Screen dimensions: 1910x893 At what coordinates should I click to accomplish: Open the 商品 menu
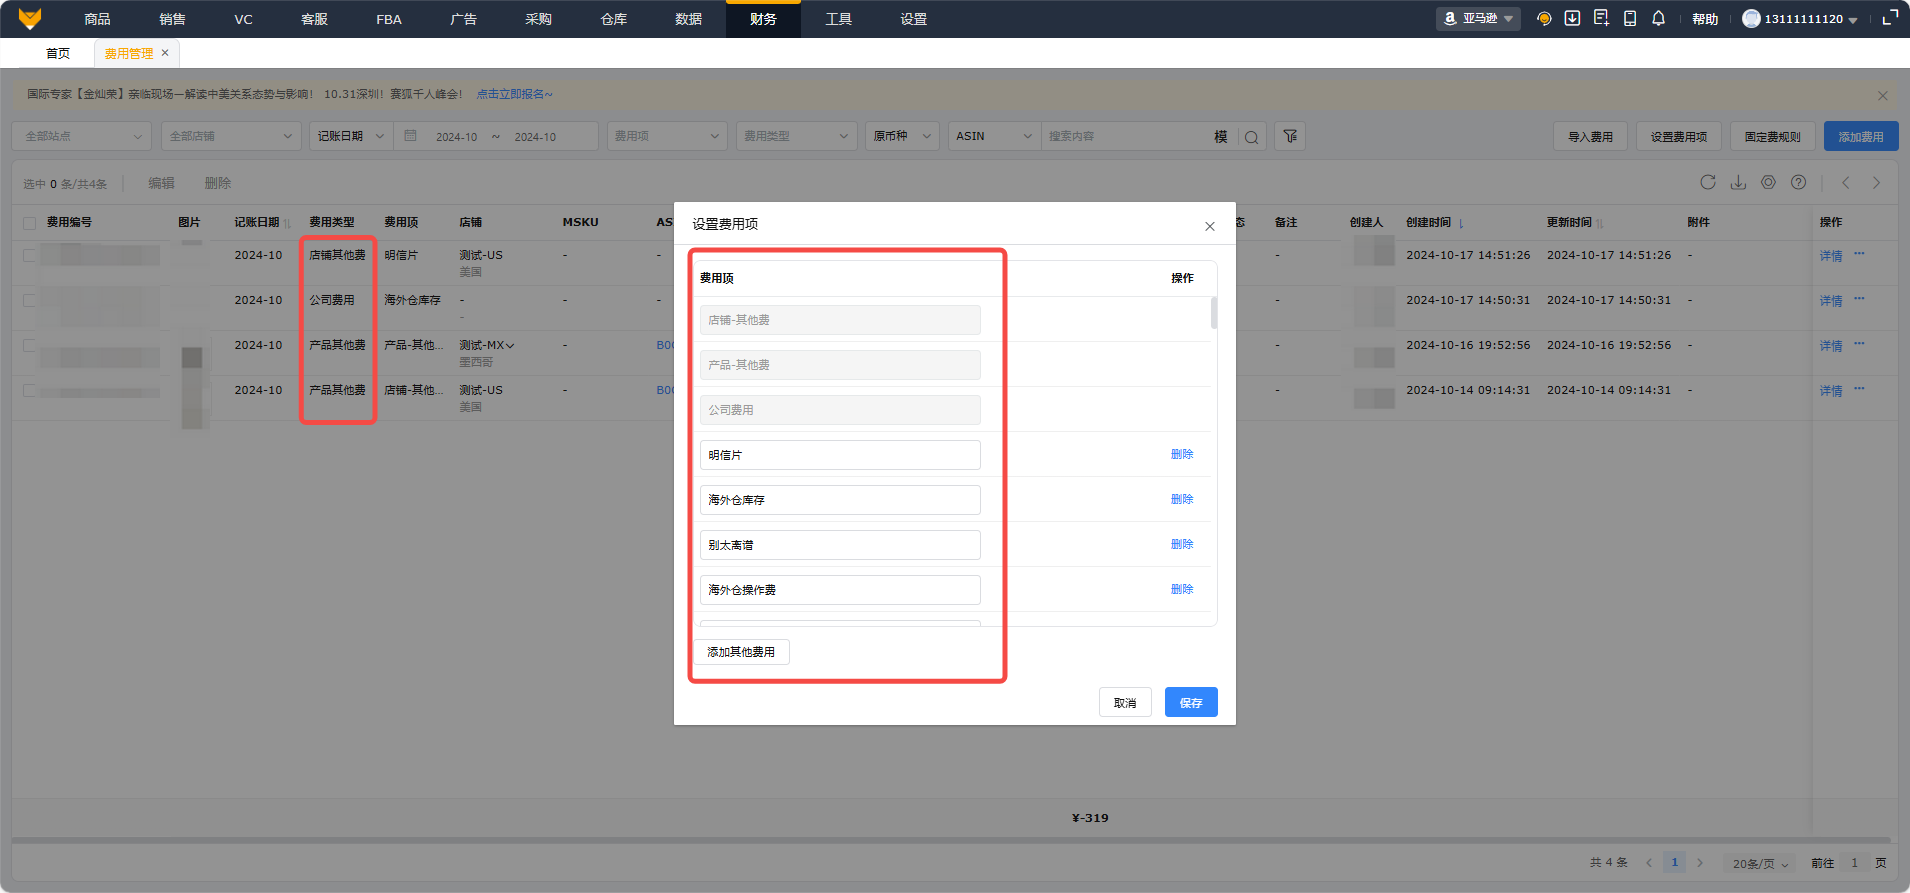(97, 19)
